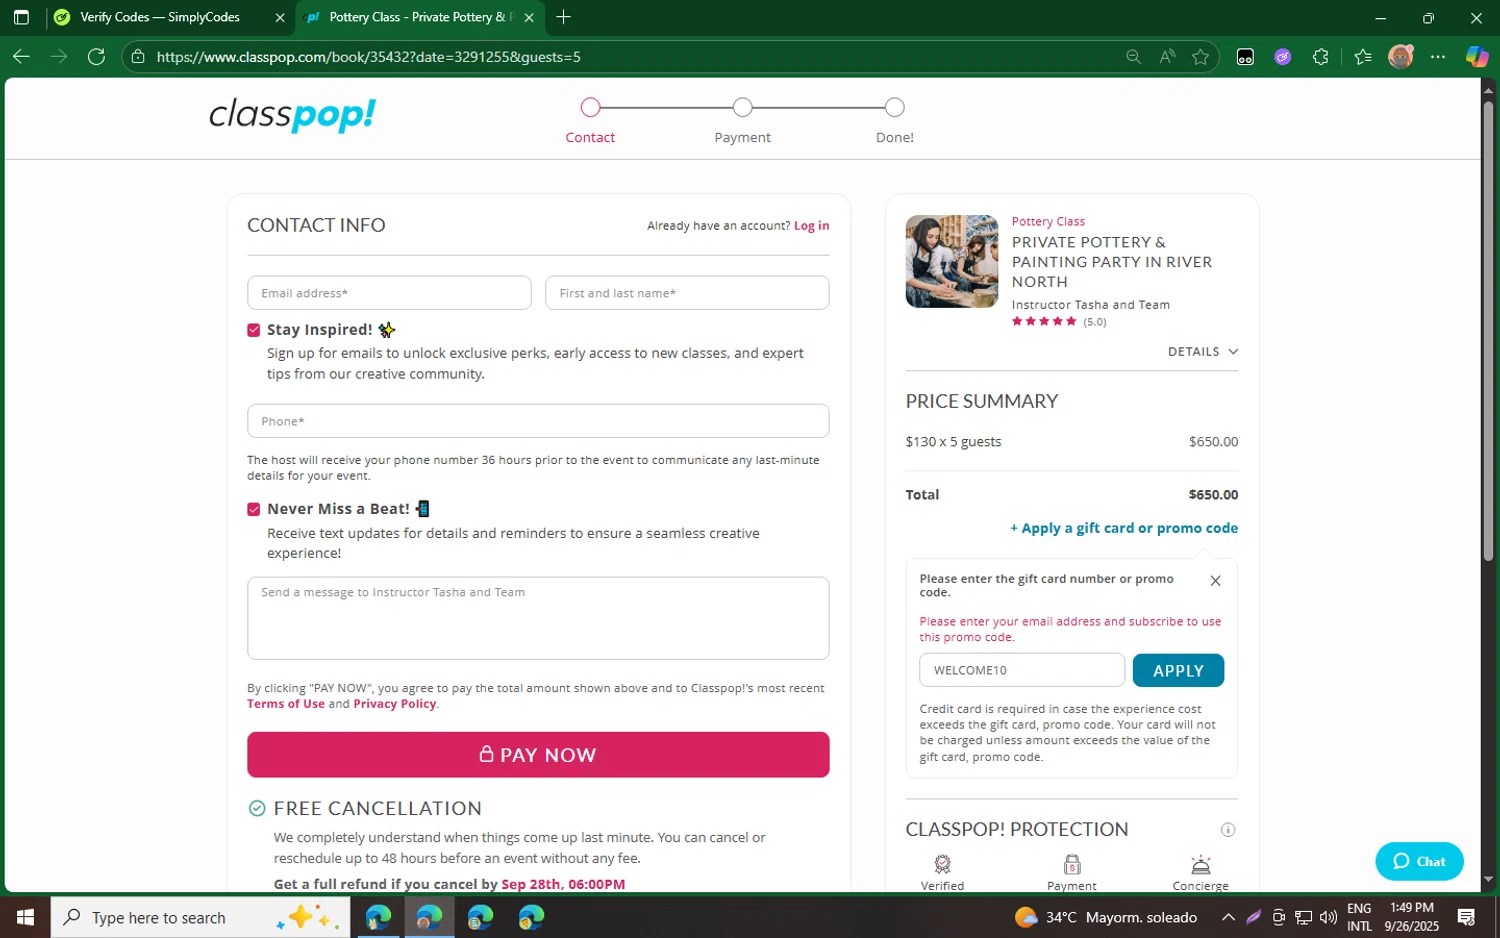Screen dimensions: 1500x938
Task: Click the Log in link
Action: pyautogui.click(x=811, y=226)
